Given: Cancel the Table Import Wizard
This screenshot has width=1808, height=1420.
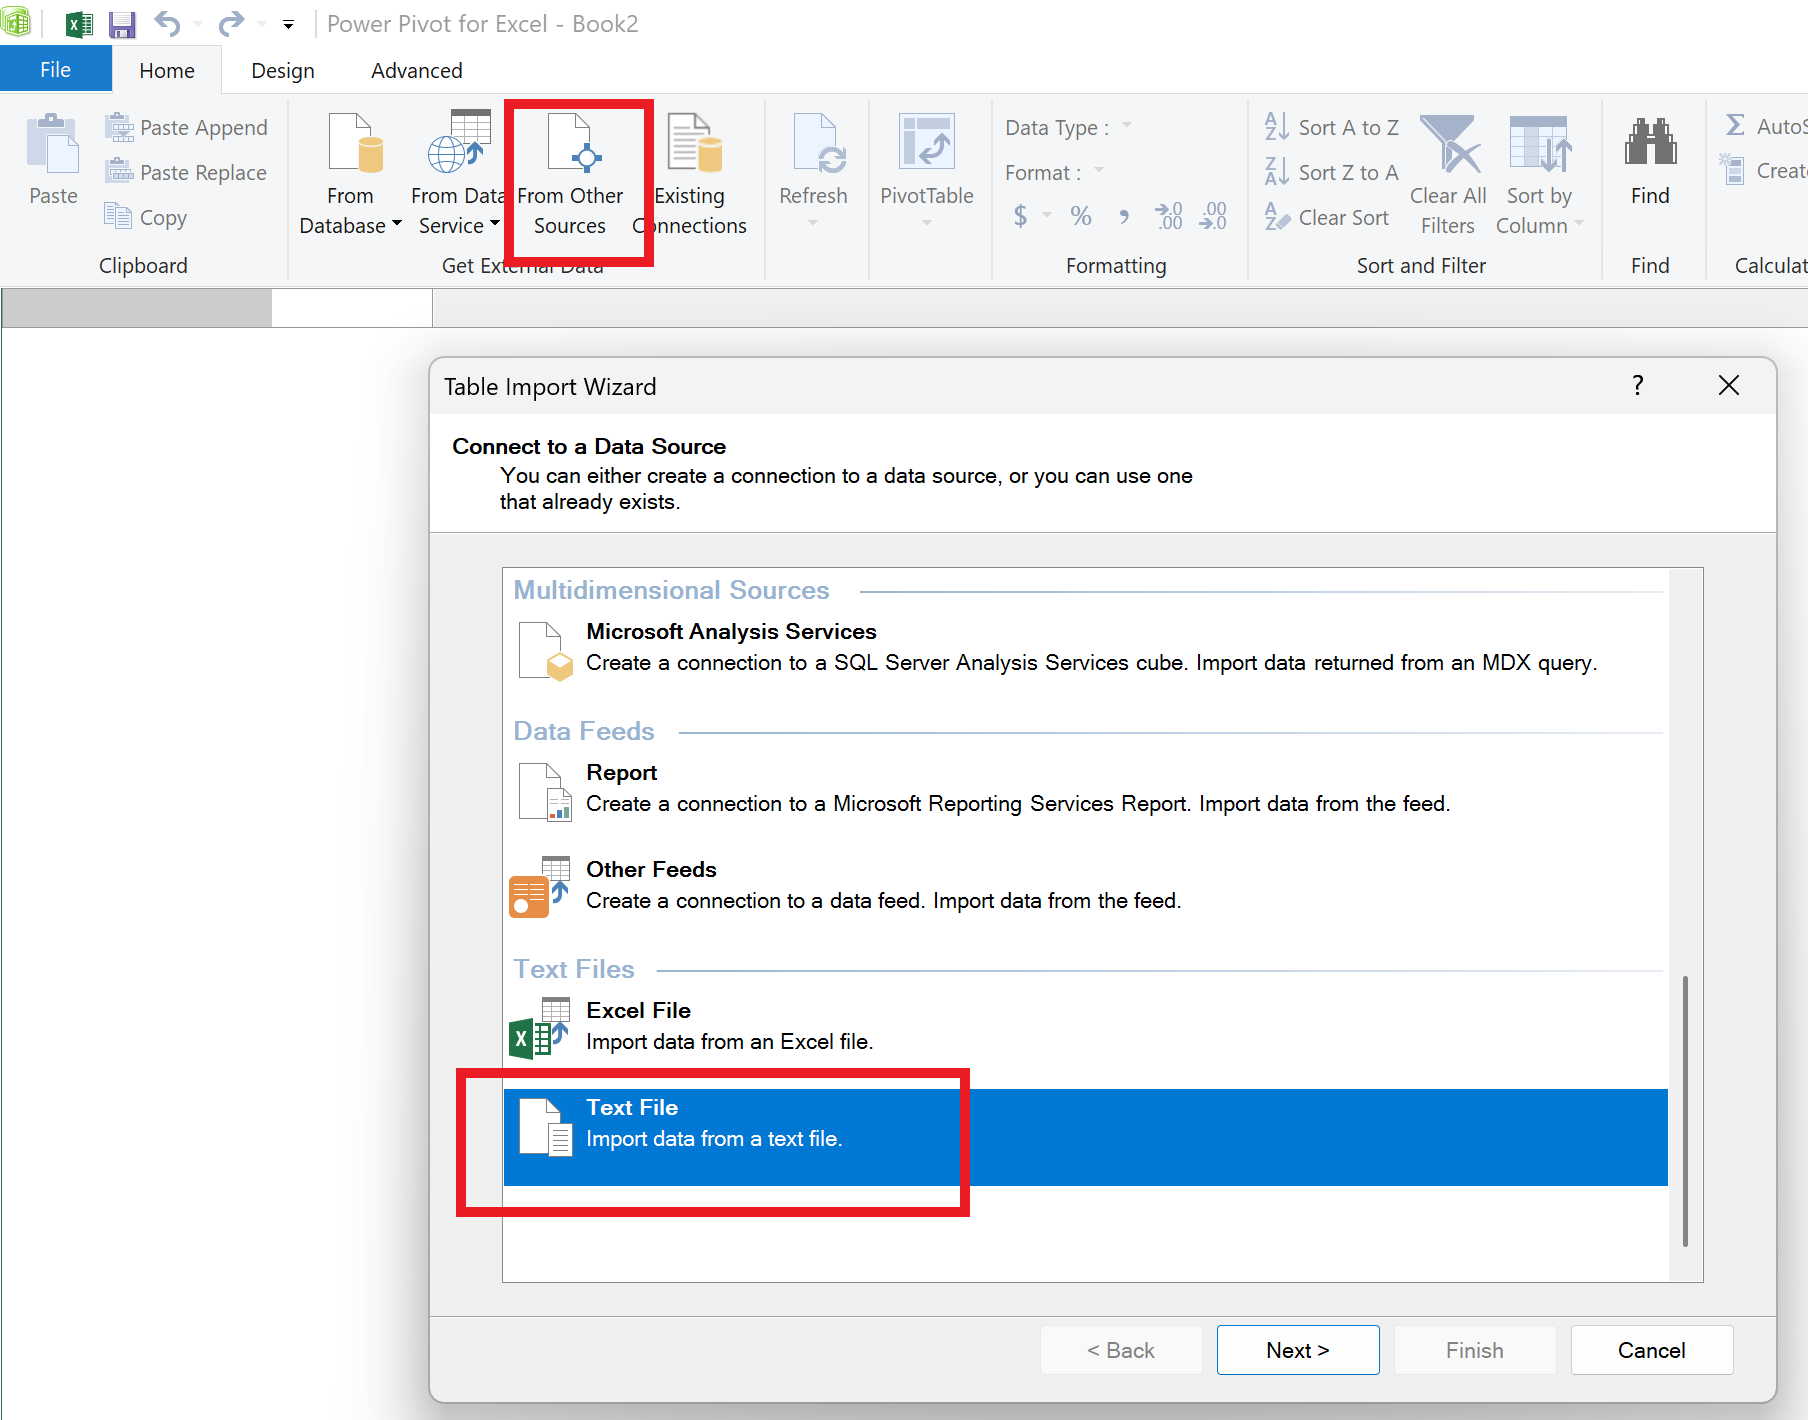Looking at the screenshot, I should [1651, 1350].
